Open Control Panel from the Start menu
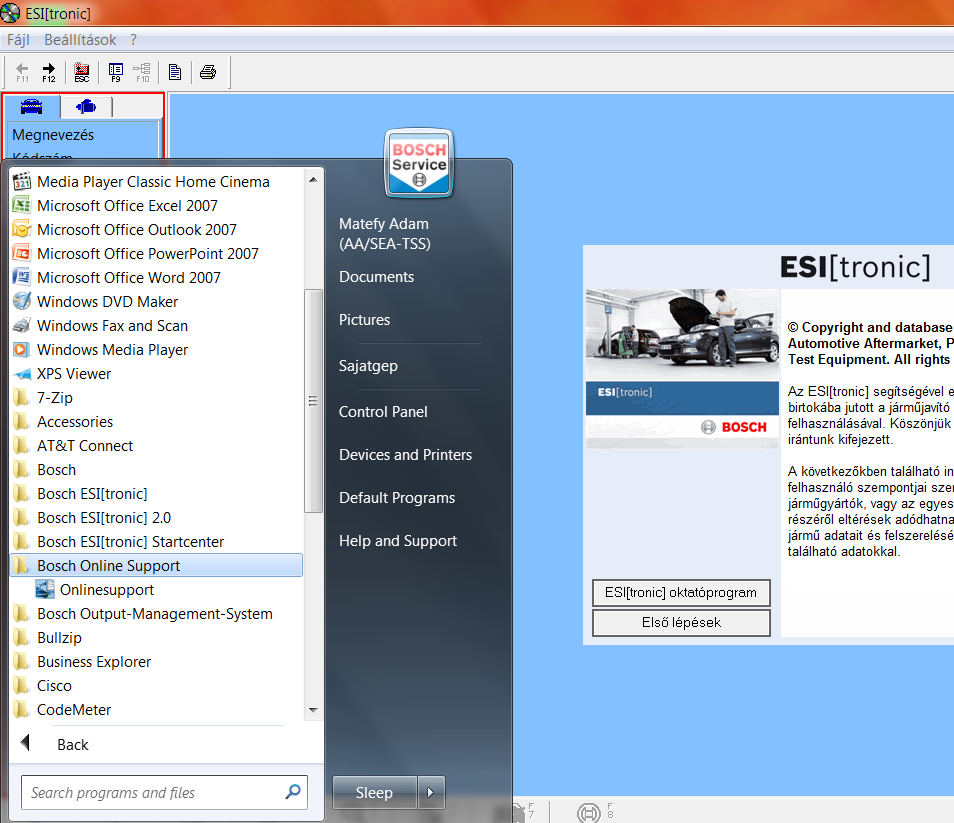The width and height of the screenshot is (954, 823). point(383,412)
